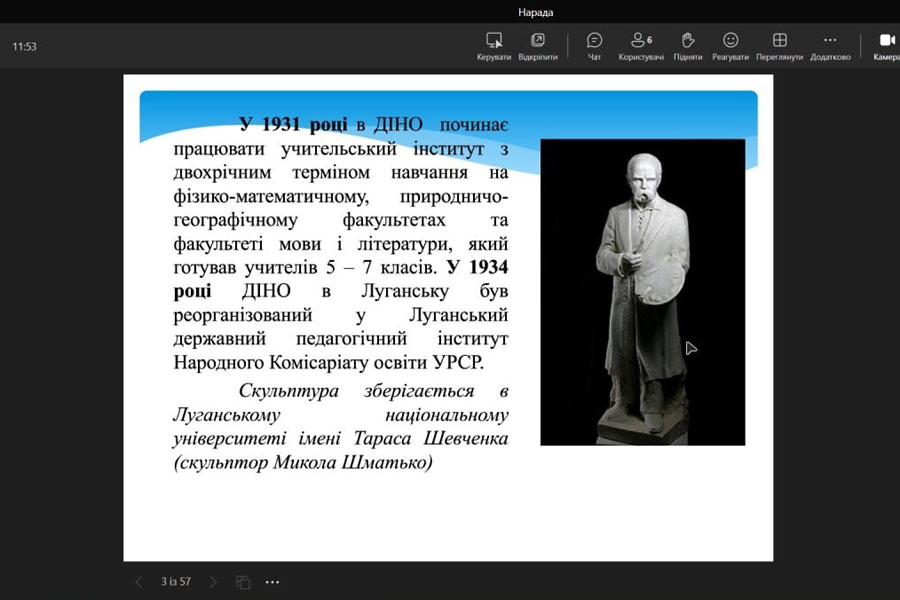Click the slide counter "3 із 57"
Image resolution: width=900 pixels, height=600 pixels.
(176, 582)
